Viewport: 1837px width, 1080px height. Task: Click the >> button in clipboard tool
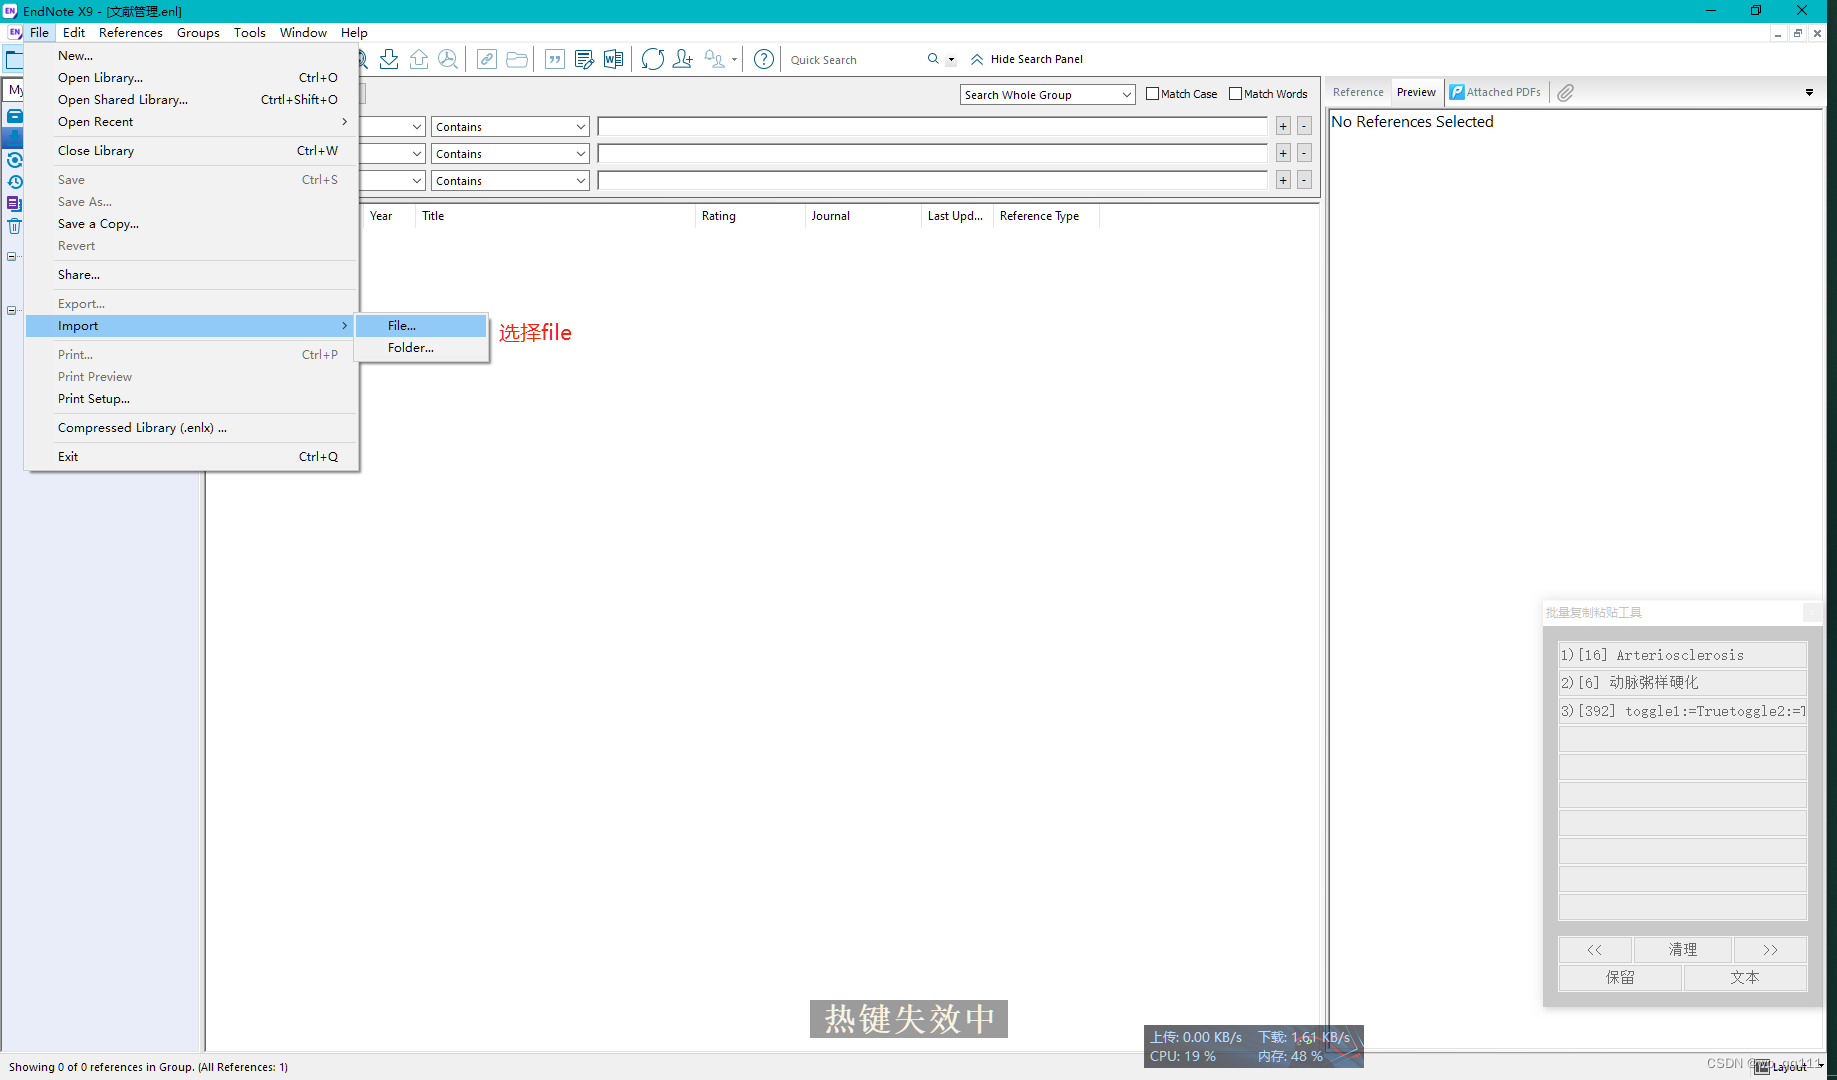click(1770, 950)
